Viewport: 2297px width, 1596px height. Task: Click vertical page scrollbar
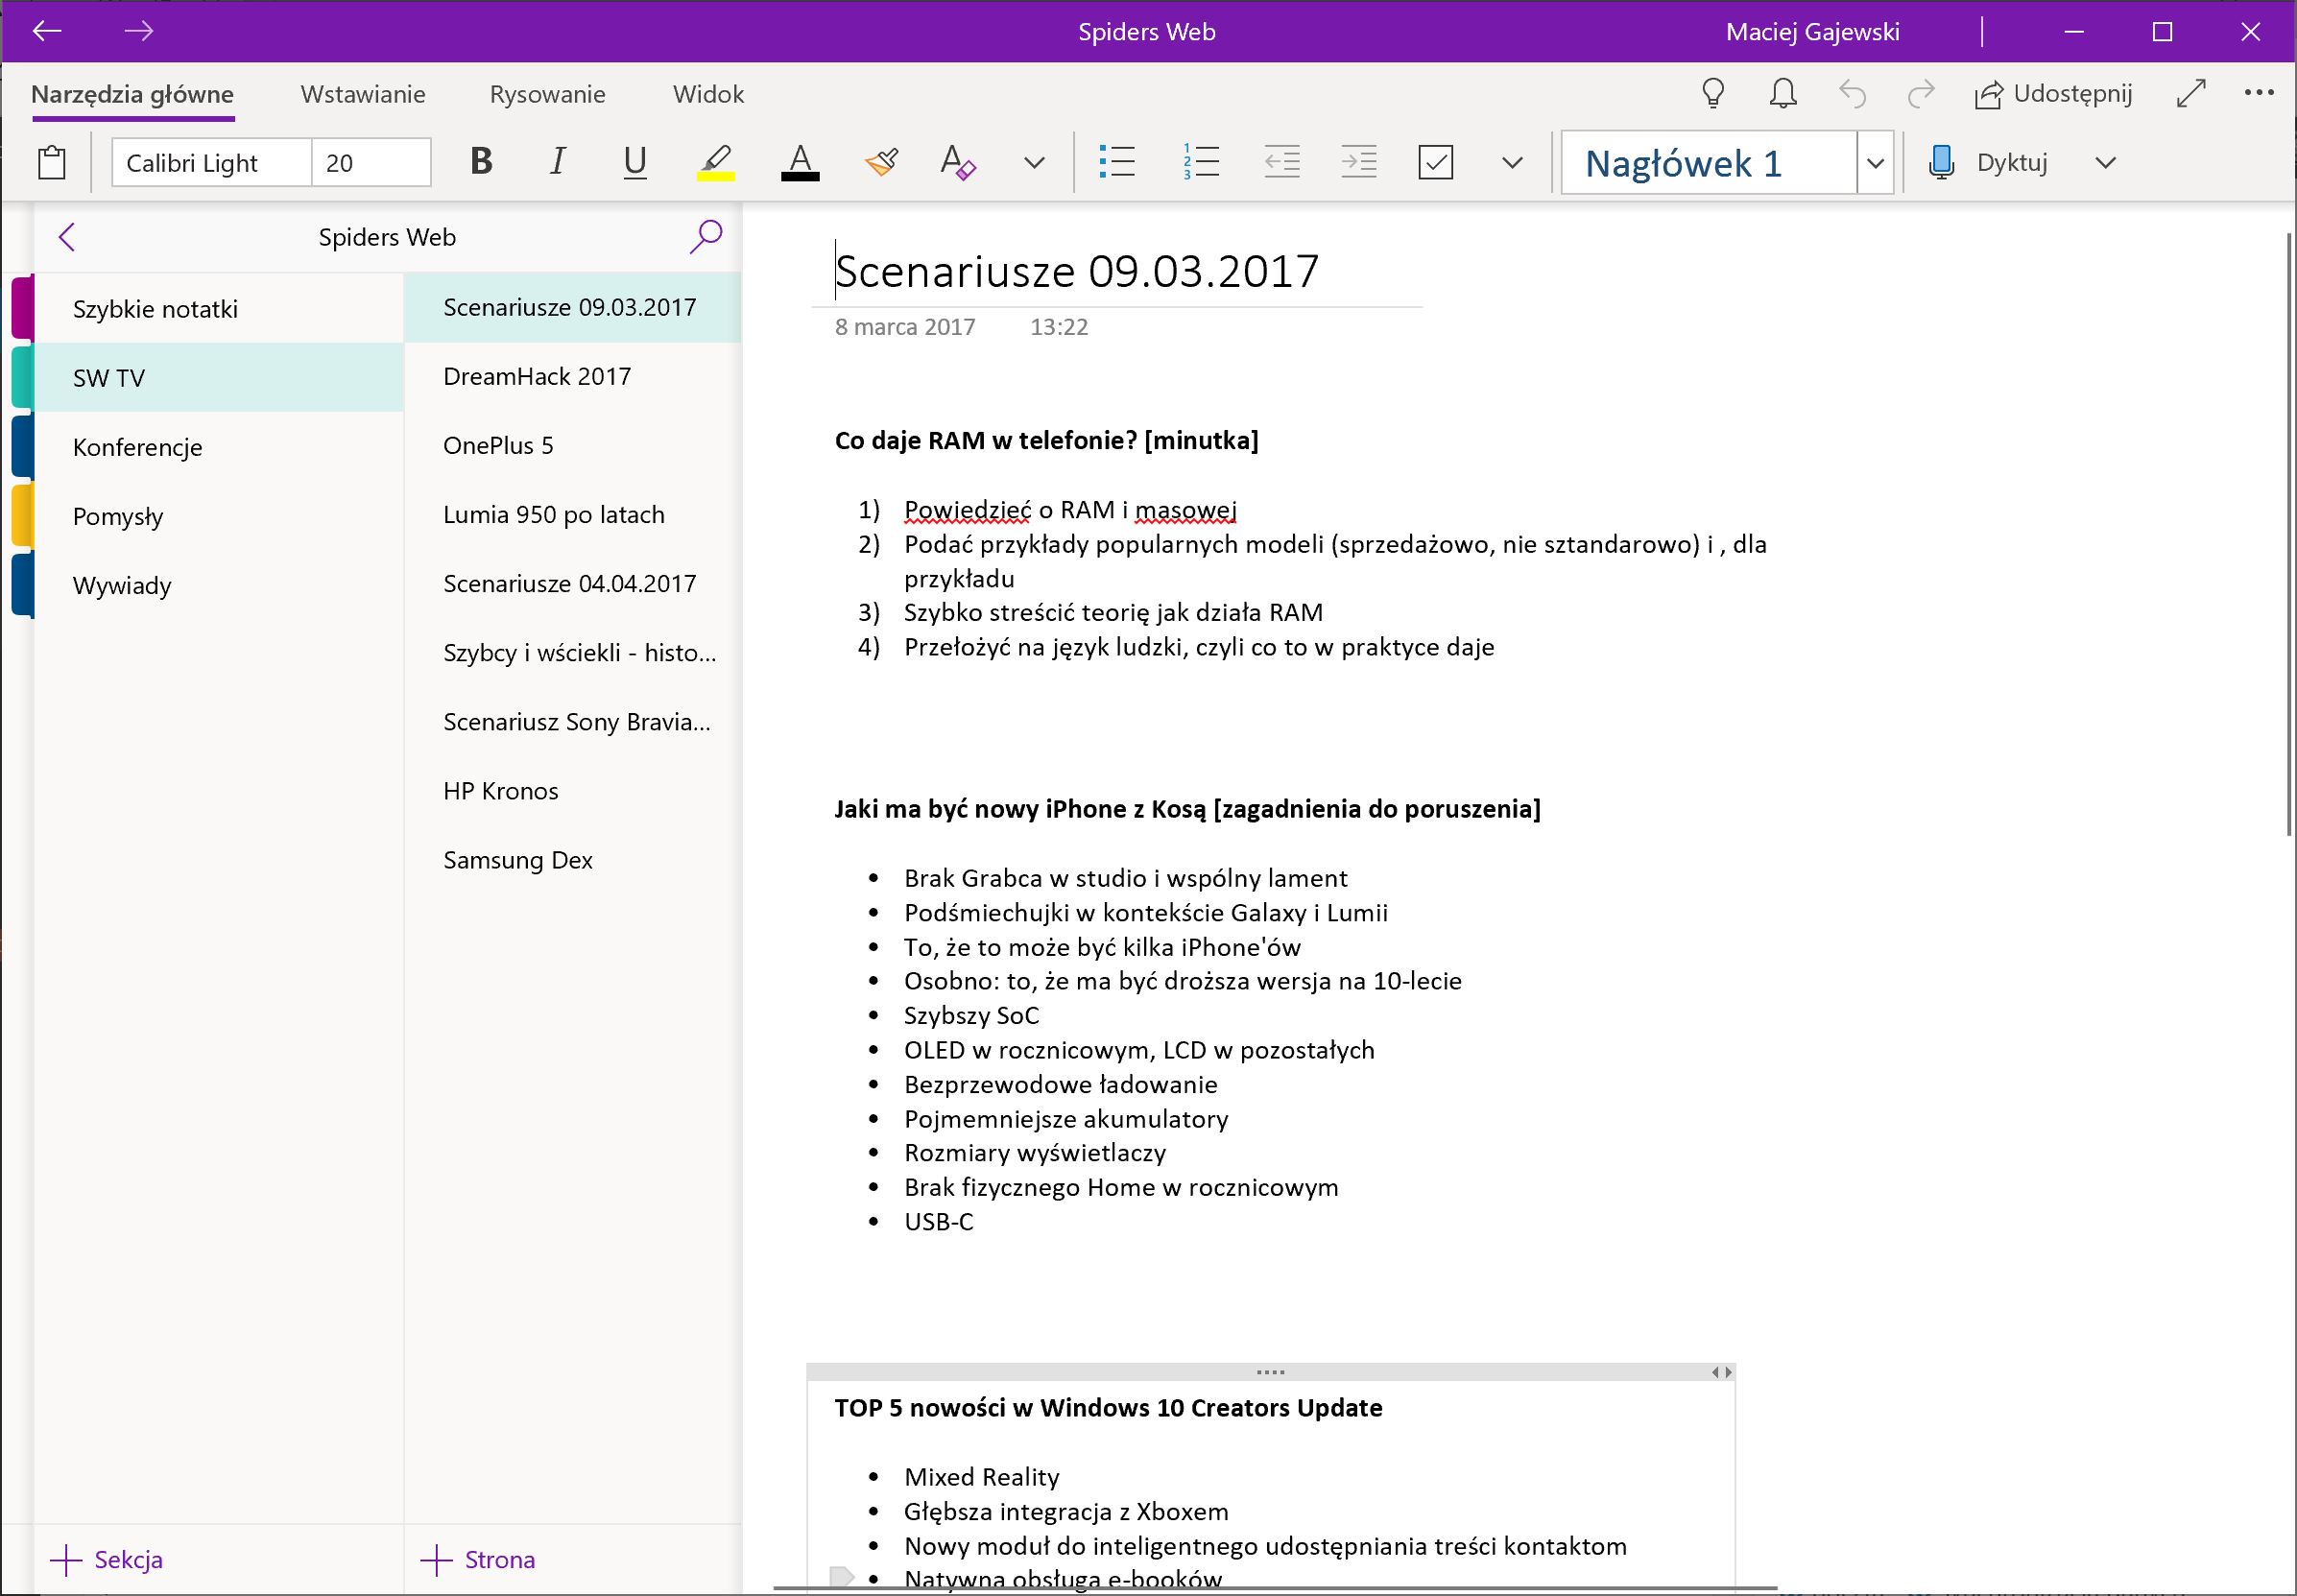[2289, 533]
